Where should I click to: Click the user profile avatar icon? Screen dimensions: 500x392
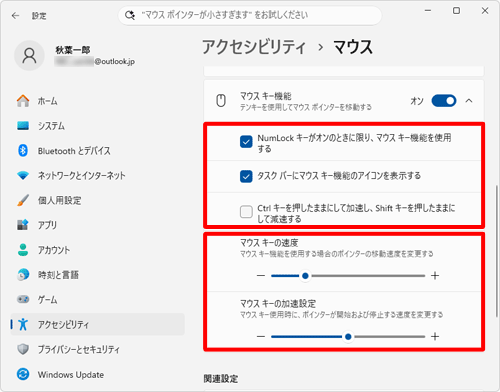click(x=29, y=56)
